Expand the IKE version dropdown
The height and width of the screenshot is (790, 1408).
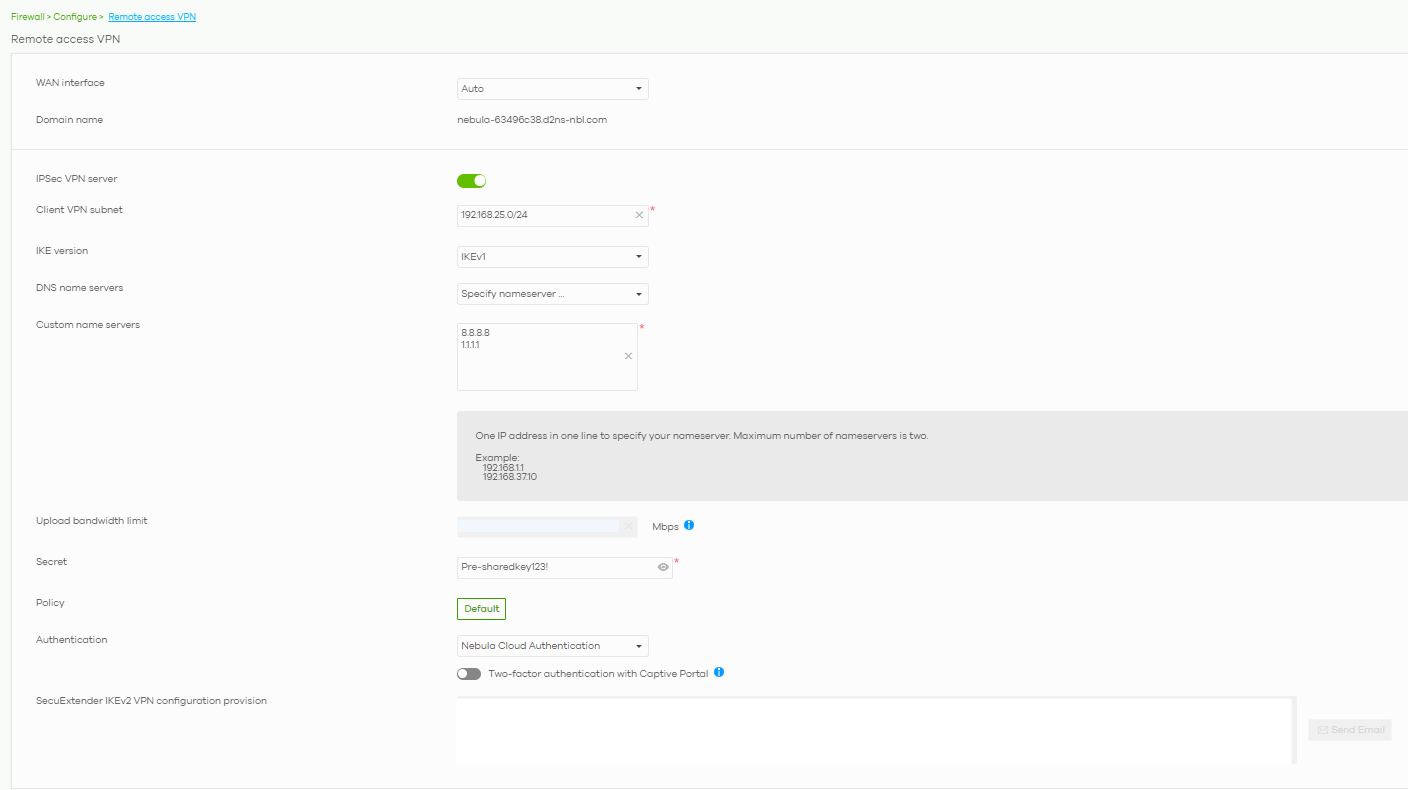click(552, 257)
